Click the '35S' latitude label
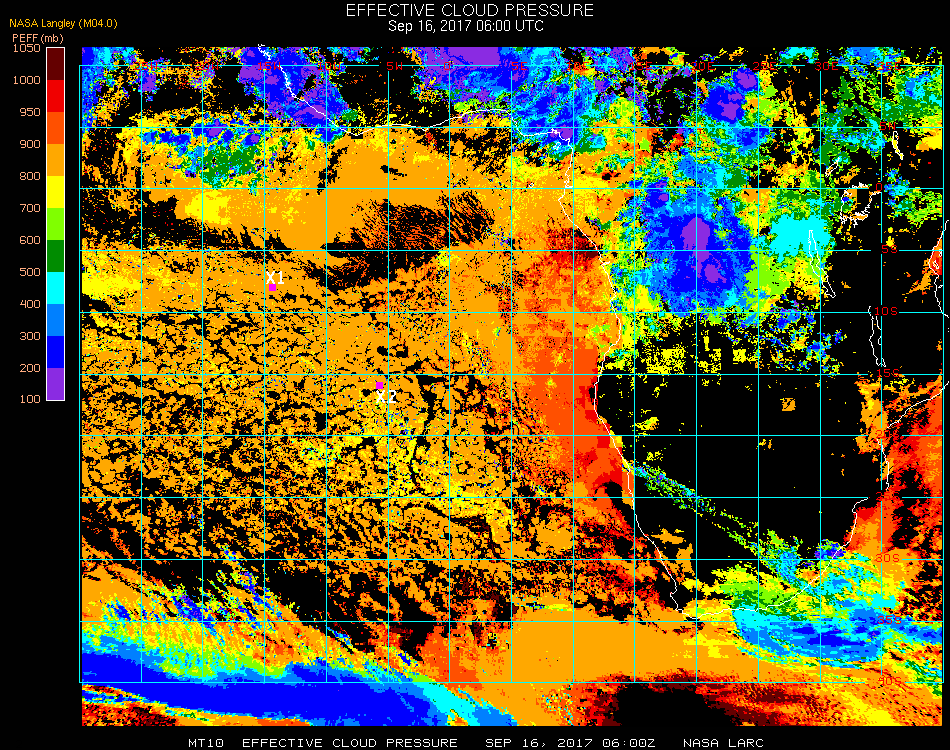The width and height of the screenshot is (950, 750). pos(889,620)
